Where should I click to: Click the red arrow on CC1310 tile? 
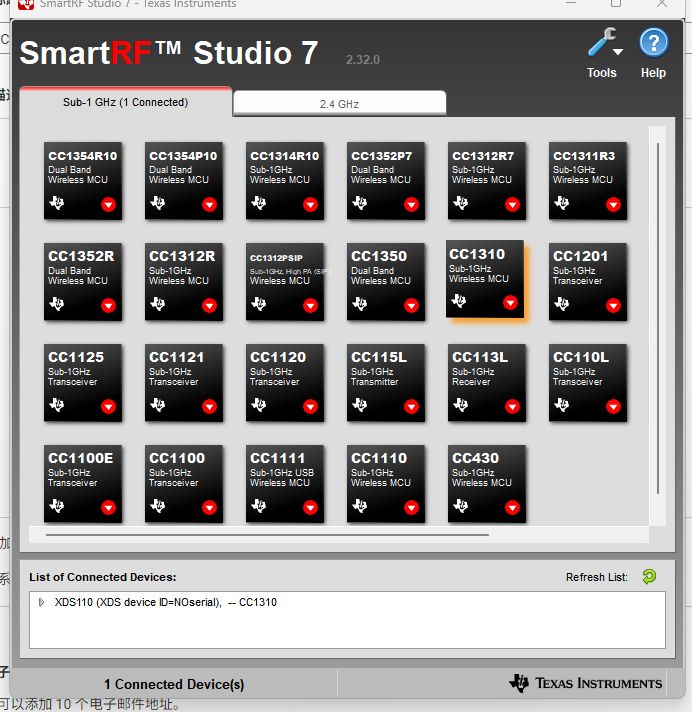(510, 302)
